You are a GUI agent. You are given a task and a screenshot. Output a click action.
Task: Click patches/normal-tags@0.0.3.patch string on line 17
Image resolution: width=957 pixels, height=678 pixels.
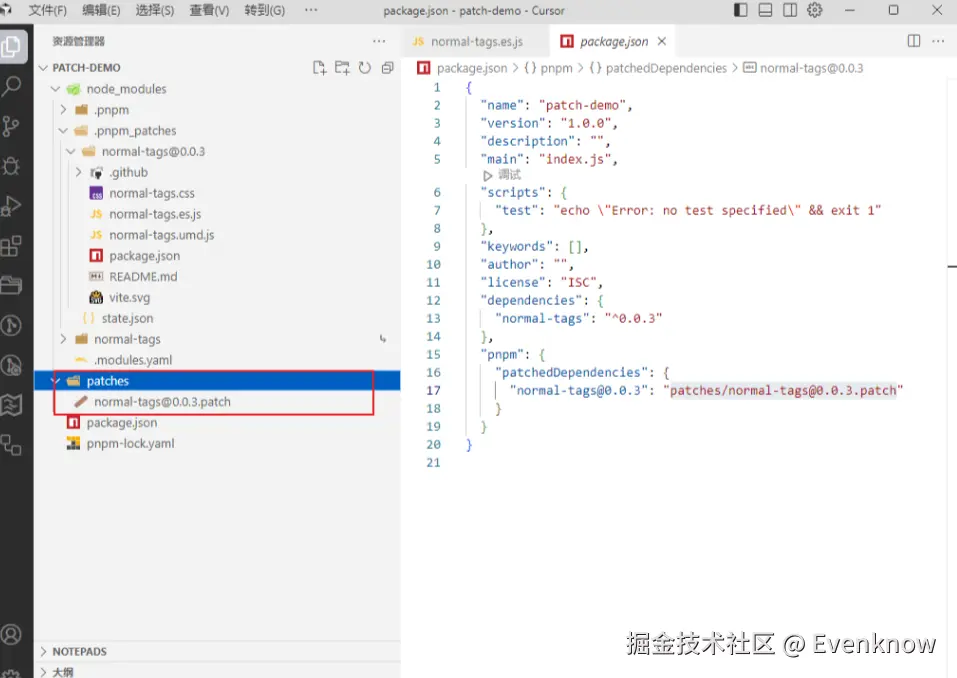(783, 391)
